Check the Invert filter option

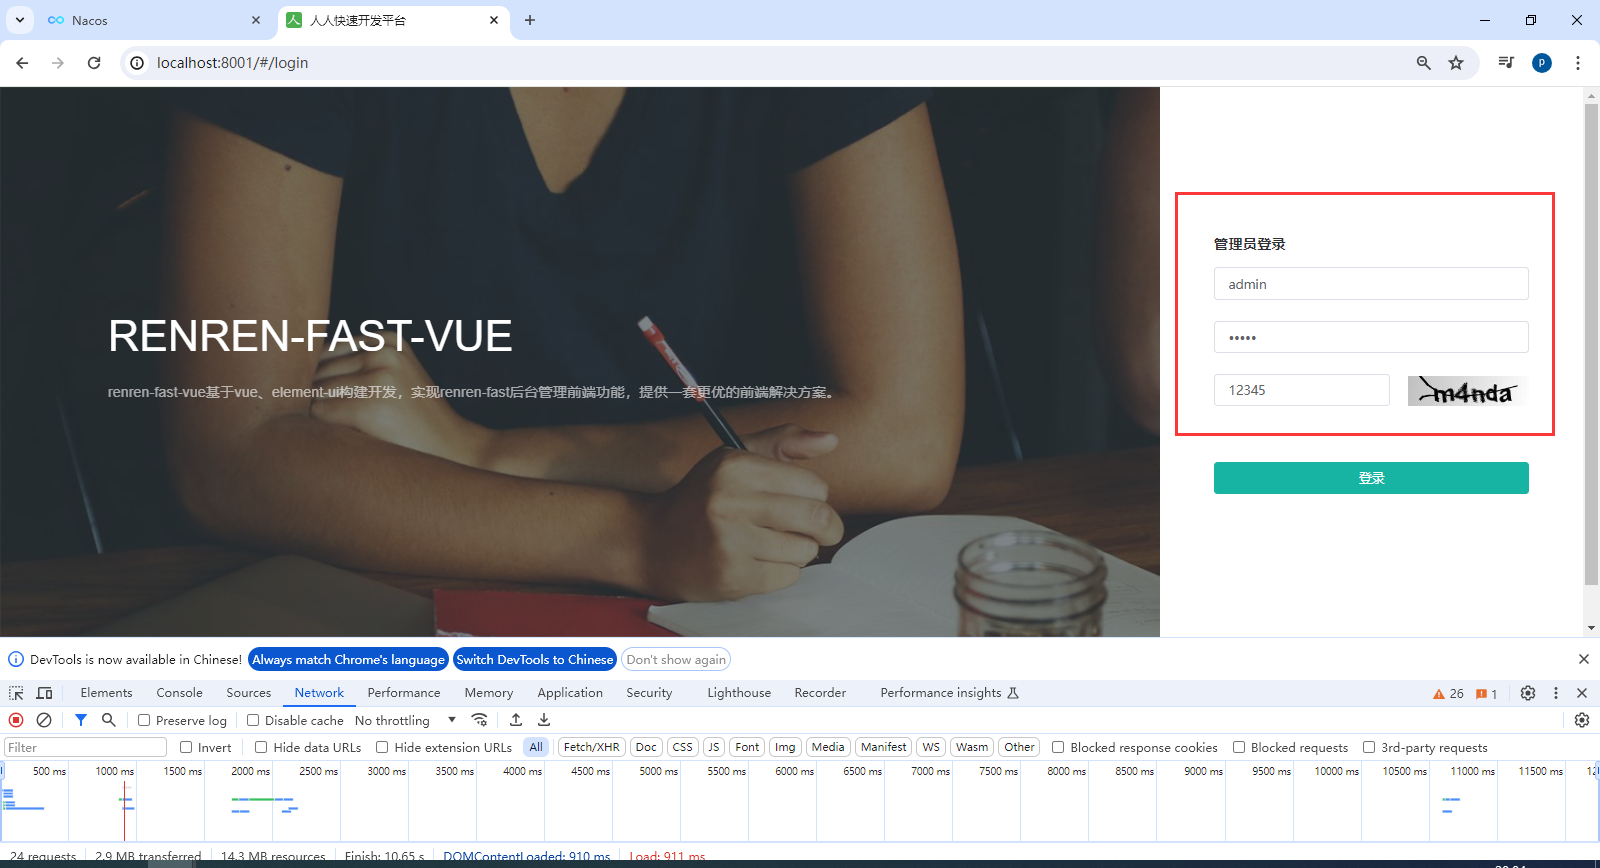186,747
